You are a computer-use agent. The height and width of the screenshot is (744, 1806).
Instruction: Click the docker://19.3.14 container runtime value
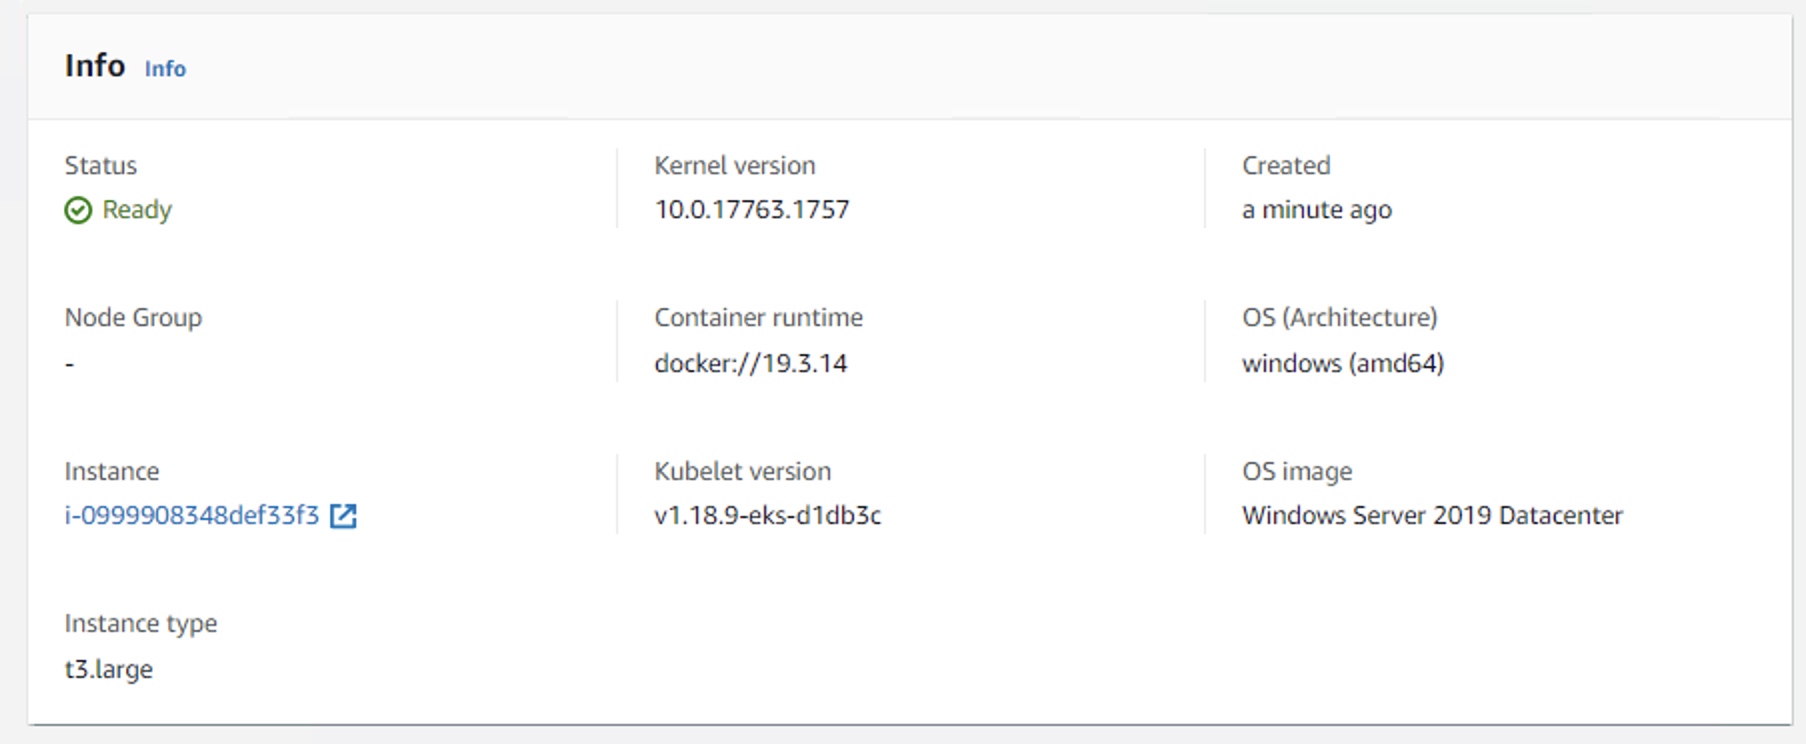751,363
